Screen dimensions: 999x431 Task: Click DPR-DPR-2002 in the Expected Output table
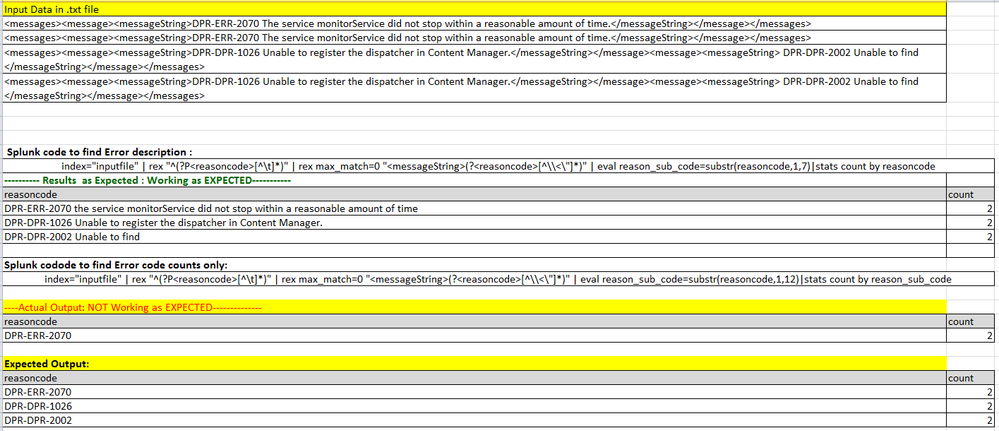tap(38, 421)
